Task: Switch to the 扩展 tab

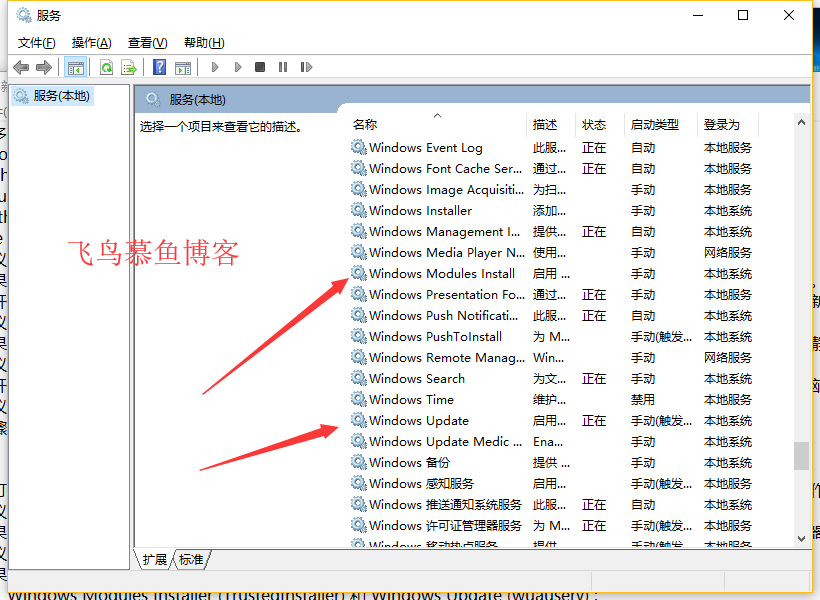Action: point(155,560)
